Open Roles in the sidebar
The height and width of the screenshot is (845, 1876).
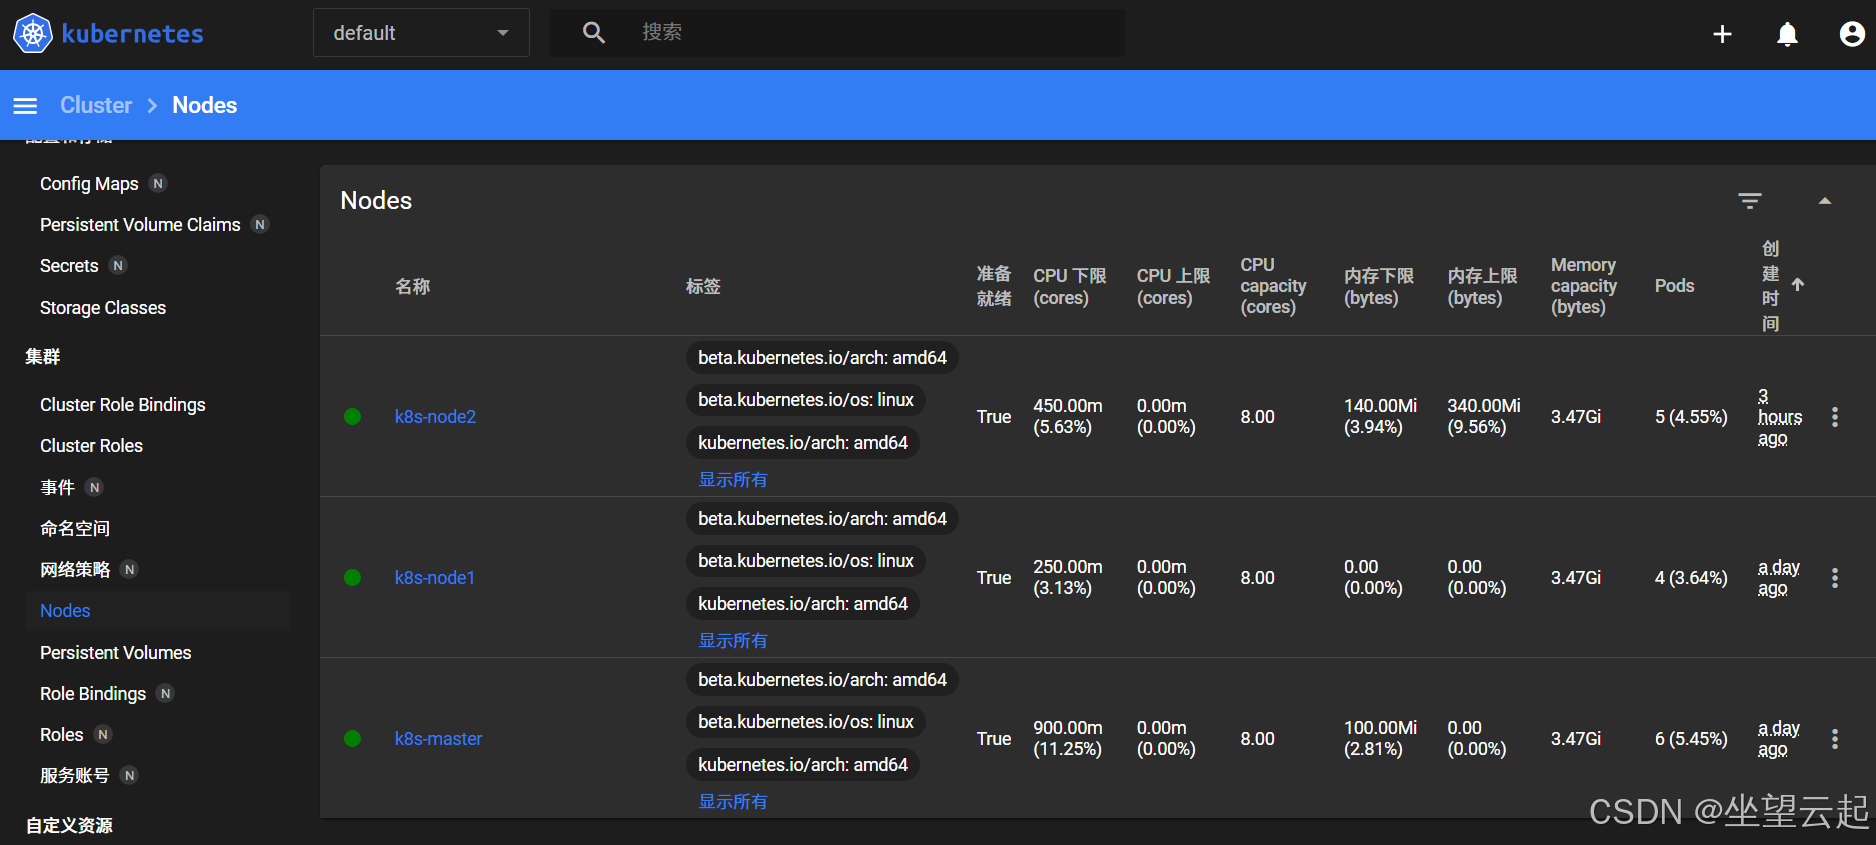click(62, 735)
